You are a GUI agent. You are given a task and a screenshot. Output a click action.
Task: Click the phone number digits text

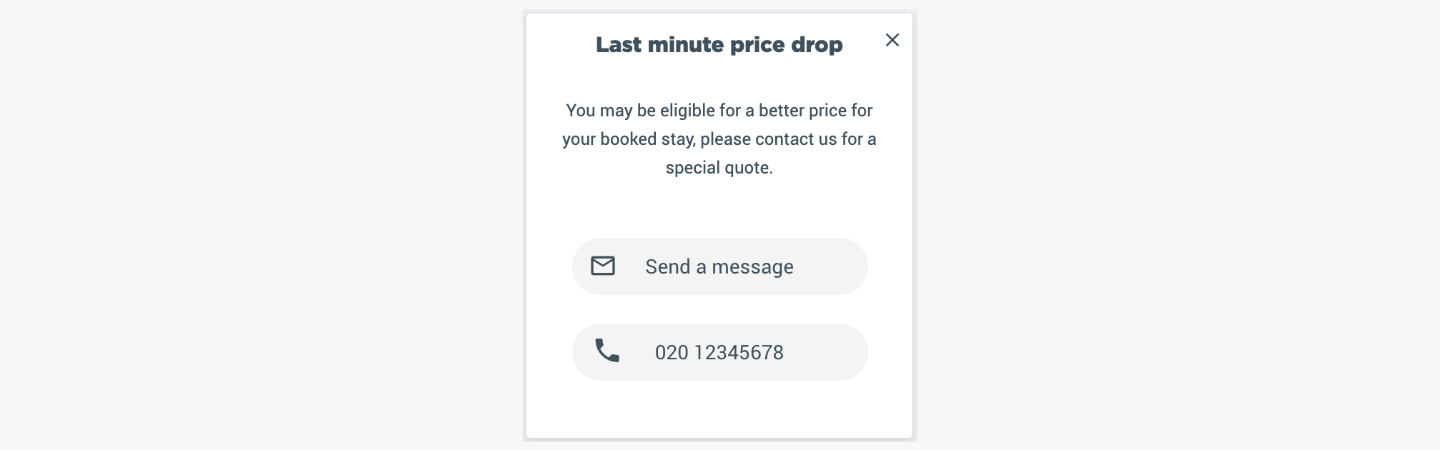(x=719, y=352)
